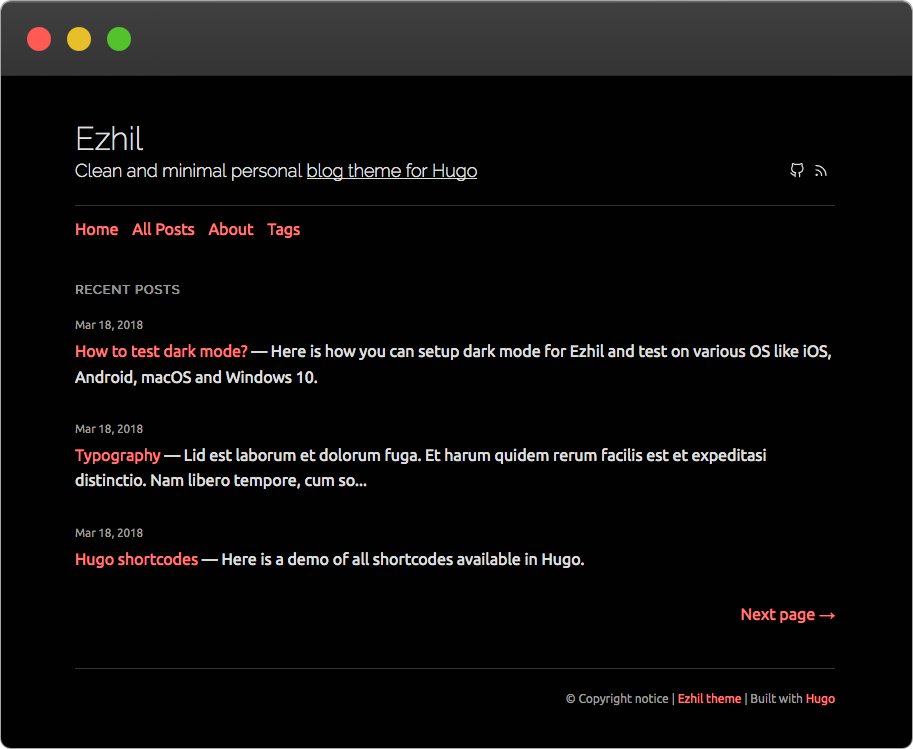The image size is (913, 749).
Task: Navigate to Home in the menu
Action: (96, 229)
